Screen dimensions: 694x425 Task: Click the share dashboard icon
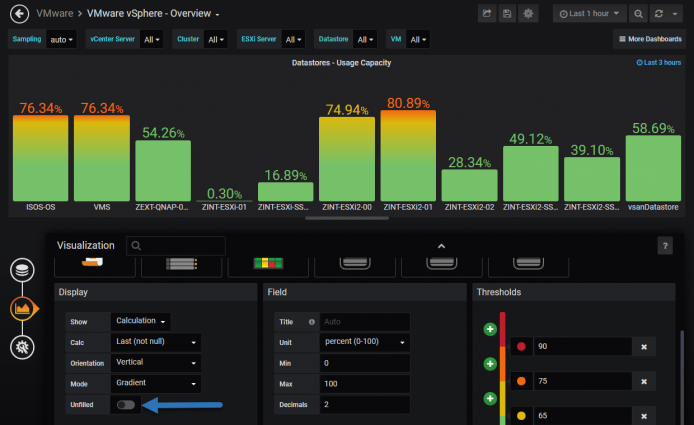[x=486, y=14]
